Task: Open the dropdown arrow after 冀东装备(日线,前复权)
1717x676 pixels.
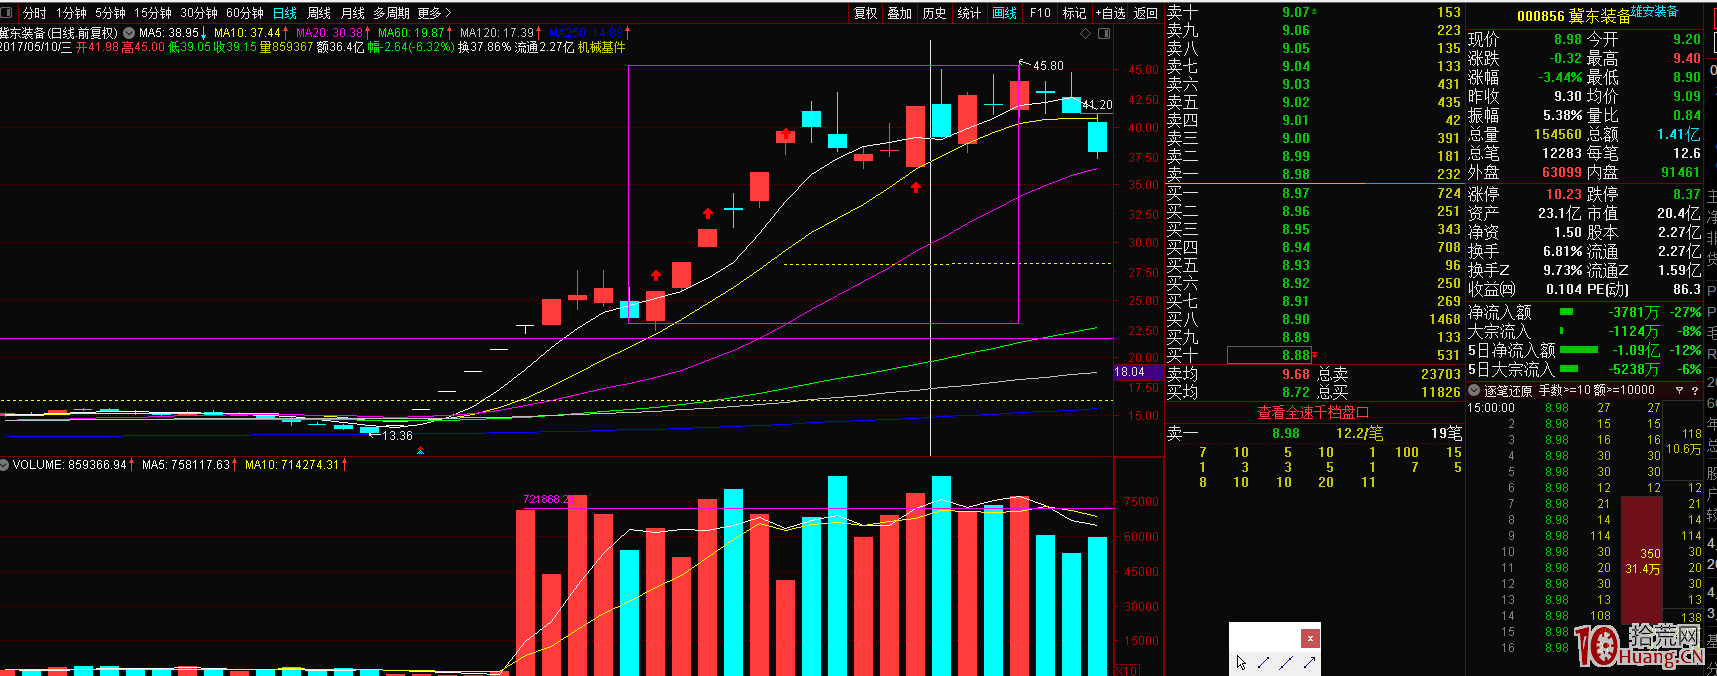Action: pos(129,33)
